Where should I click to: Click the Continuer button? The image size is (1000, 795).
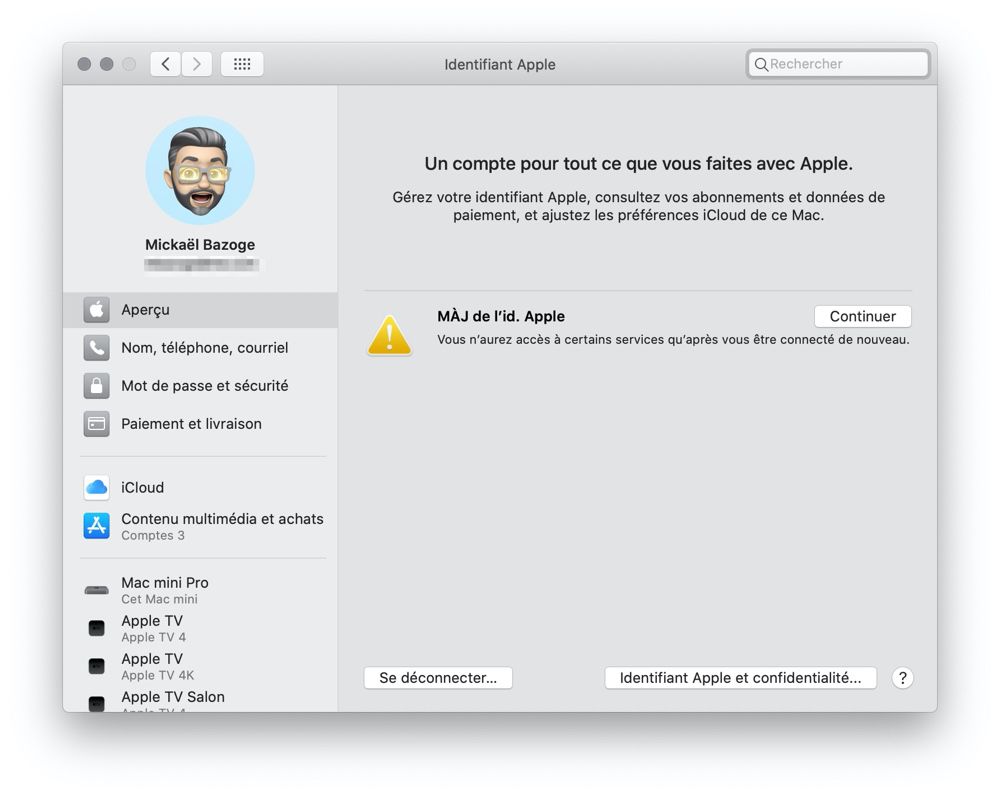[x=862, y=316]
